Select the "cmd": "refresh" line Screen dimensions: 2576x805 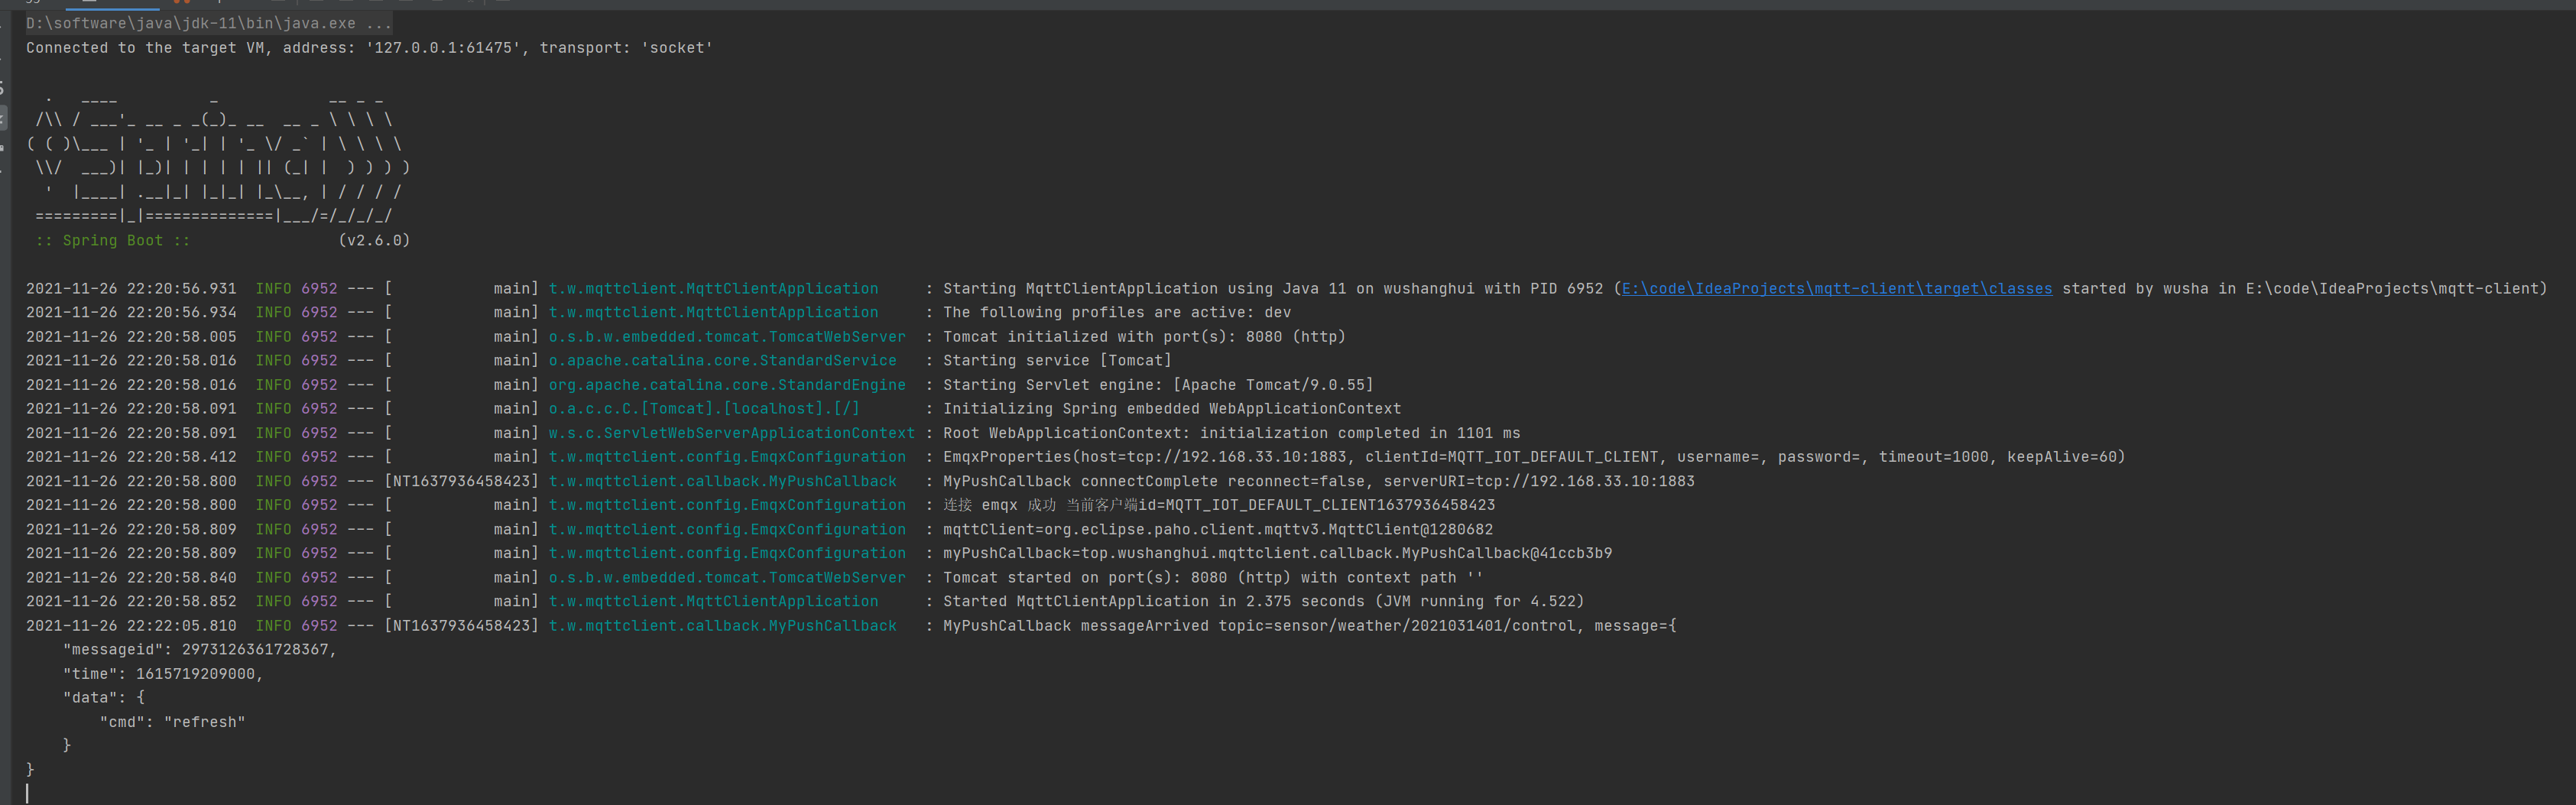click(x=172, y=722)
